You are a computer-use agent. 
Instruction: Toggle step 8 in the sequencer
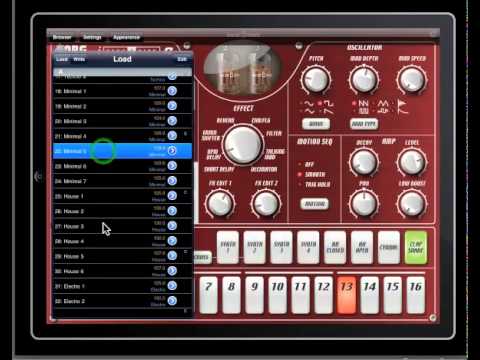pyautogui.click(x=231, y=295)
